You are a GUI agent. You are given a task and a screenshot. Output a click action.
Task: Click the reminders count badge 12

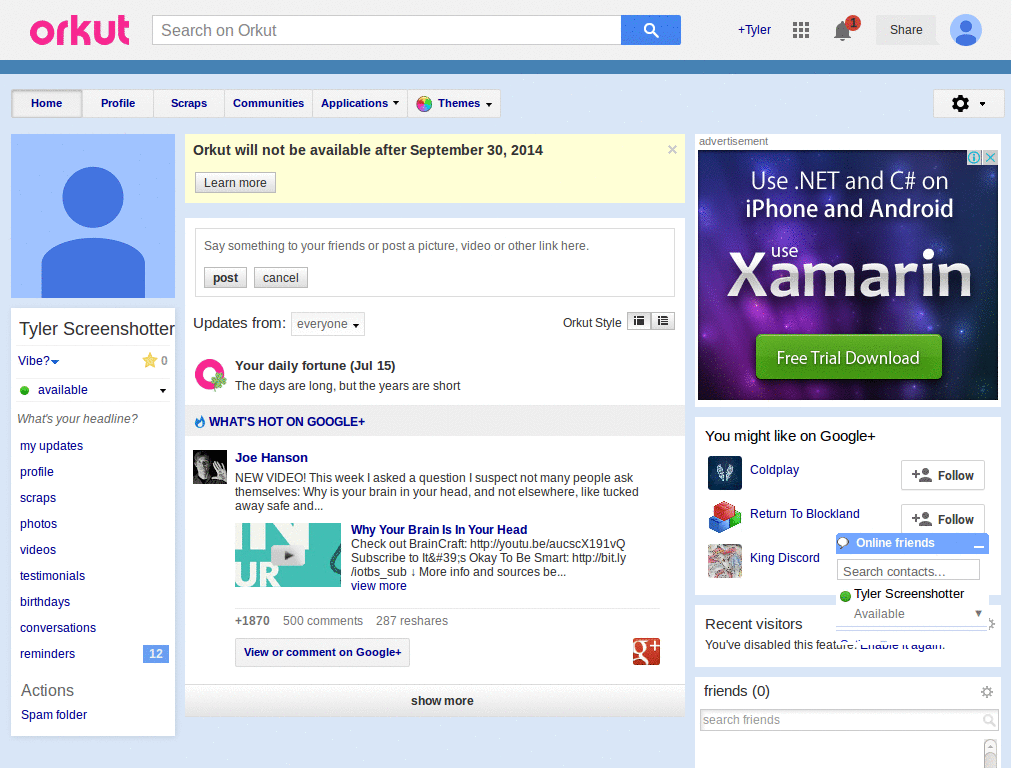[x=155, y=654]
